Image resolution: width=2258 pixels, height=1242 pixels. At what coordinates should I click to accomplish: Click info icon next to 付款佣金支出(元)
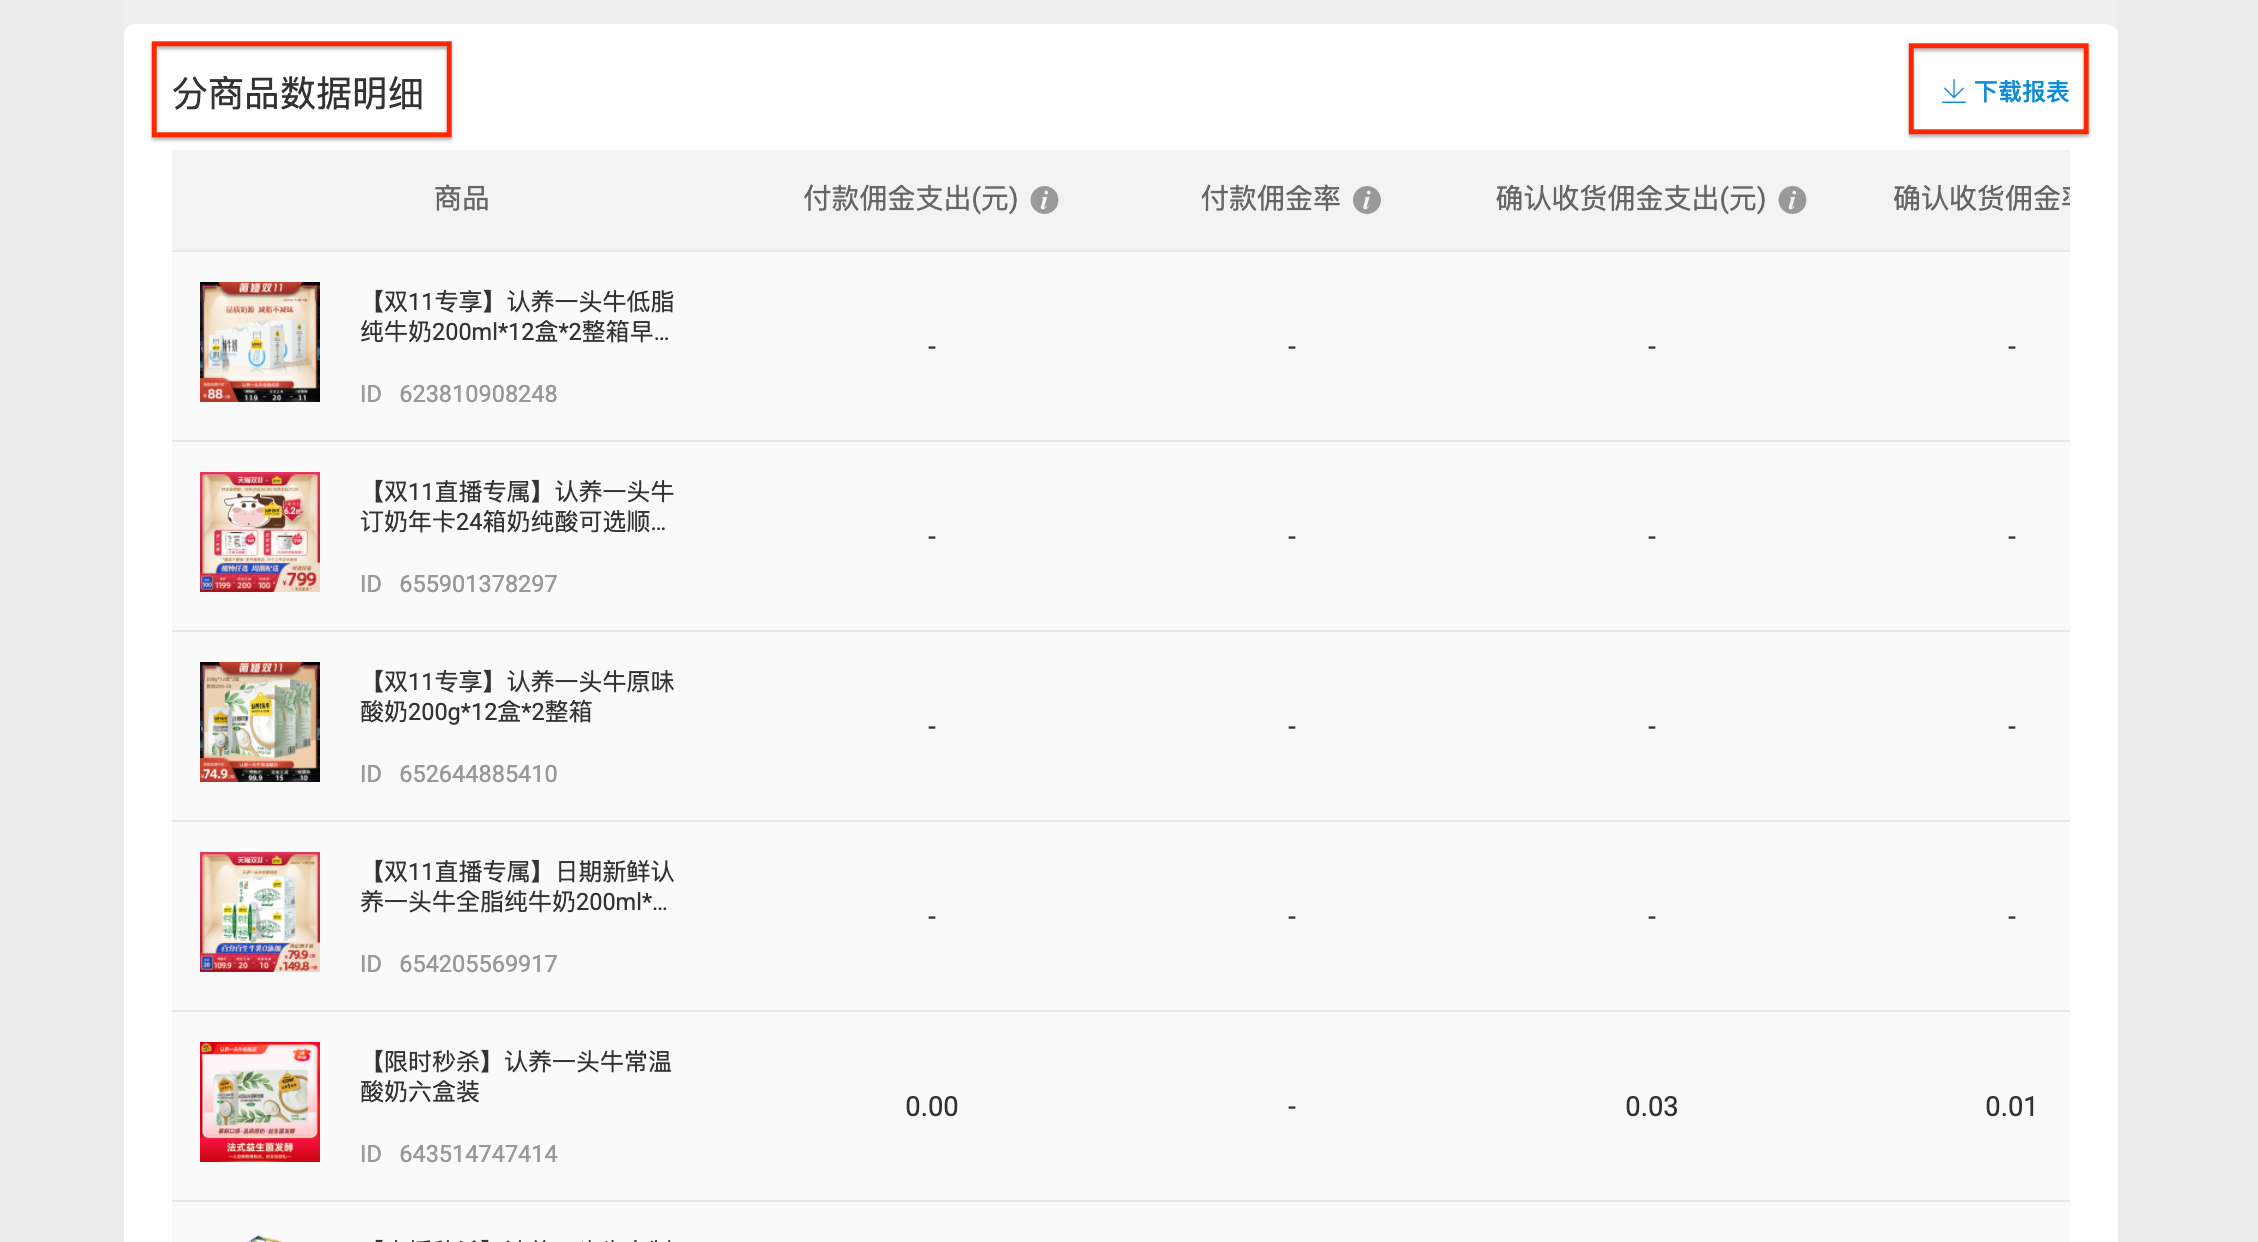pyautogui.click(x=1044, y=200)
